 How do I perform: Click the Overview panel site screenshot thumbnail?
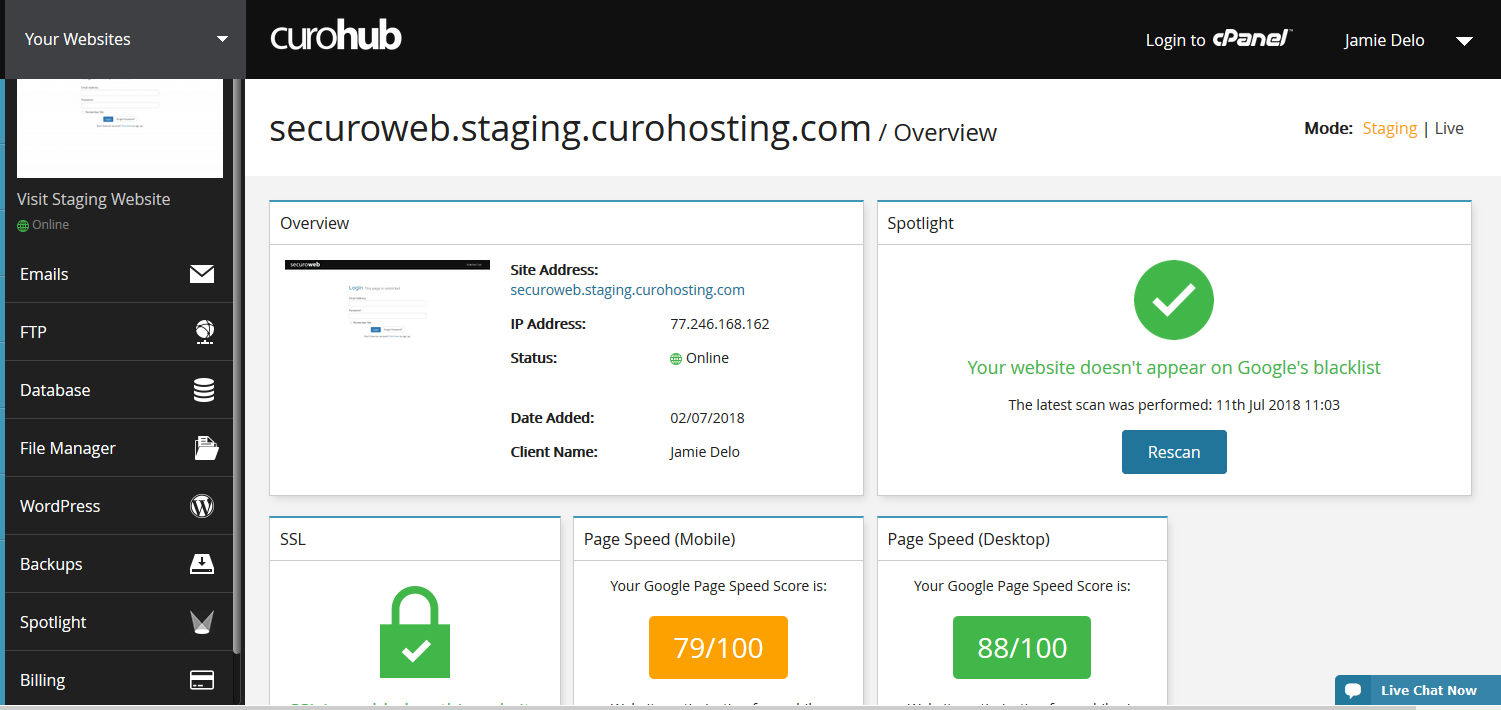[387, 300]
